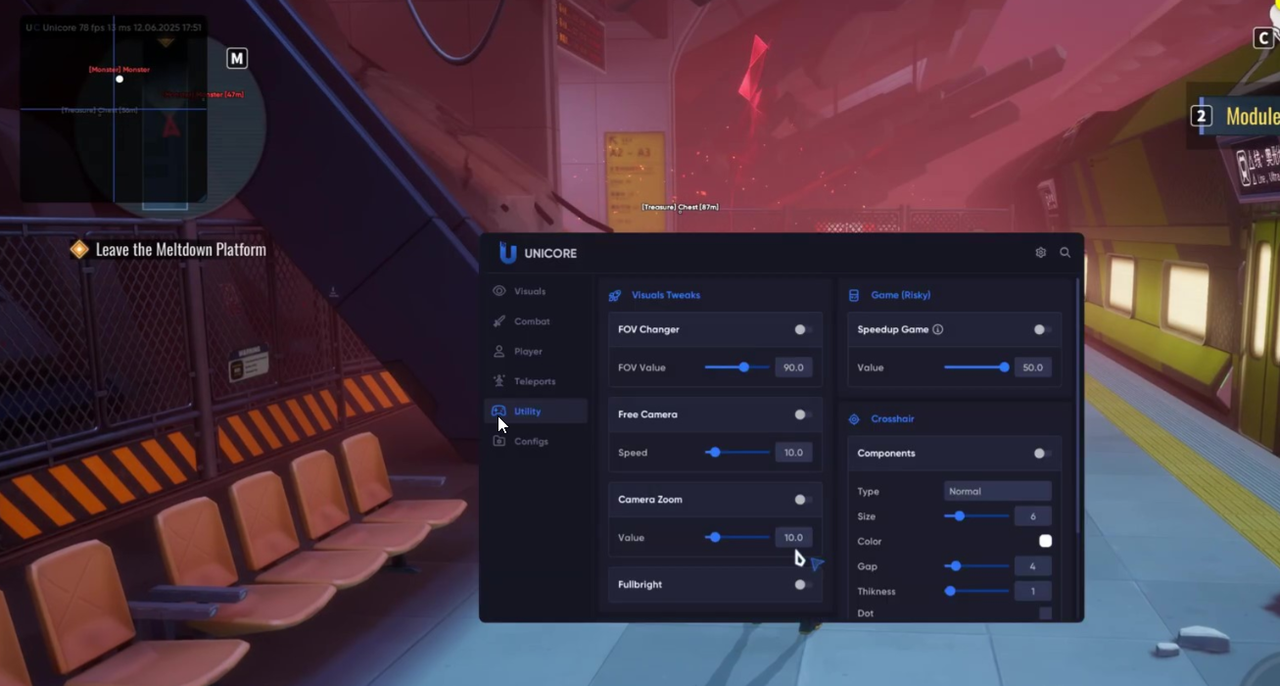Screen dimensions: 1280x686
Task: Click the Free Camera Speed value field
Action: 794,452
